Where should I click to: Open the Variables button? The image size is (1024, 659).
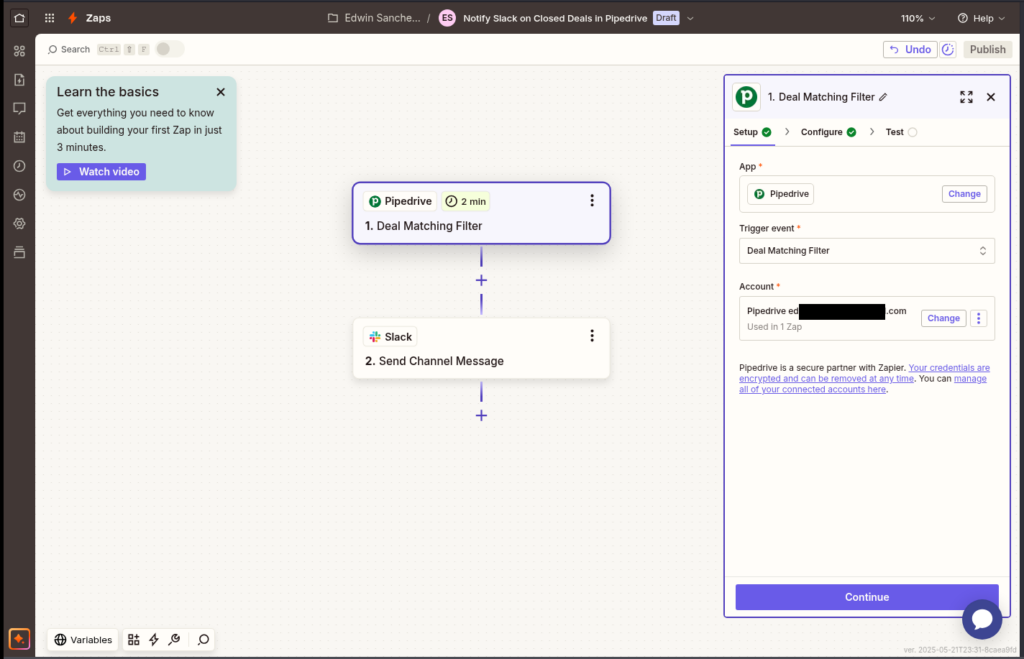click(x=83, y=639)
